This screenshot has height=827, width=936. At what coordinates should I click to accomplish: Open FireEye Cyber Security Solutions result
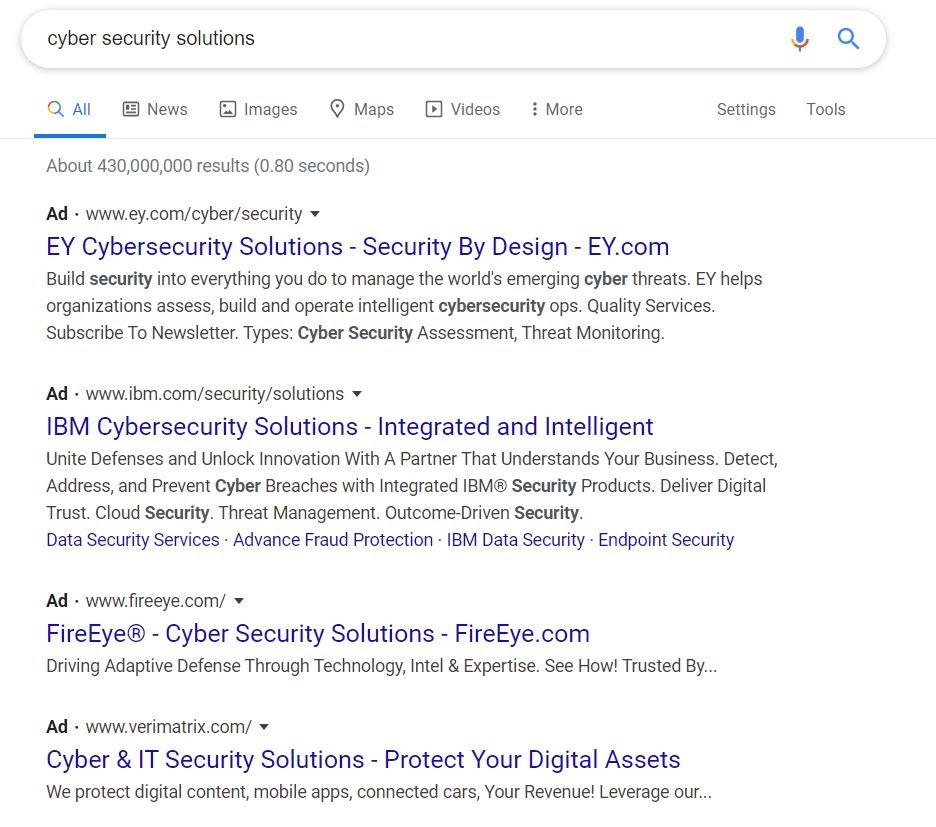click(318, 634)
